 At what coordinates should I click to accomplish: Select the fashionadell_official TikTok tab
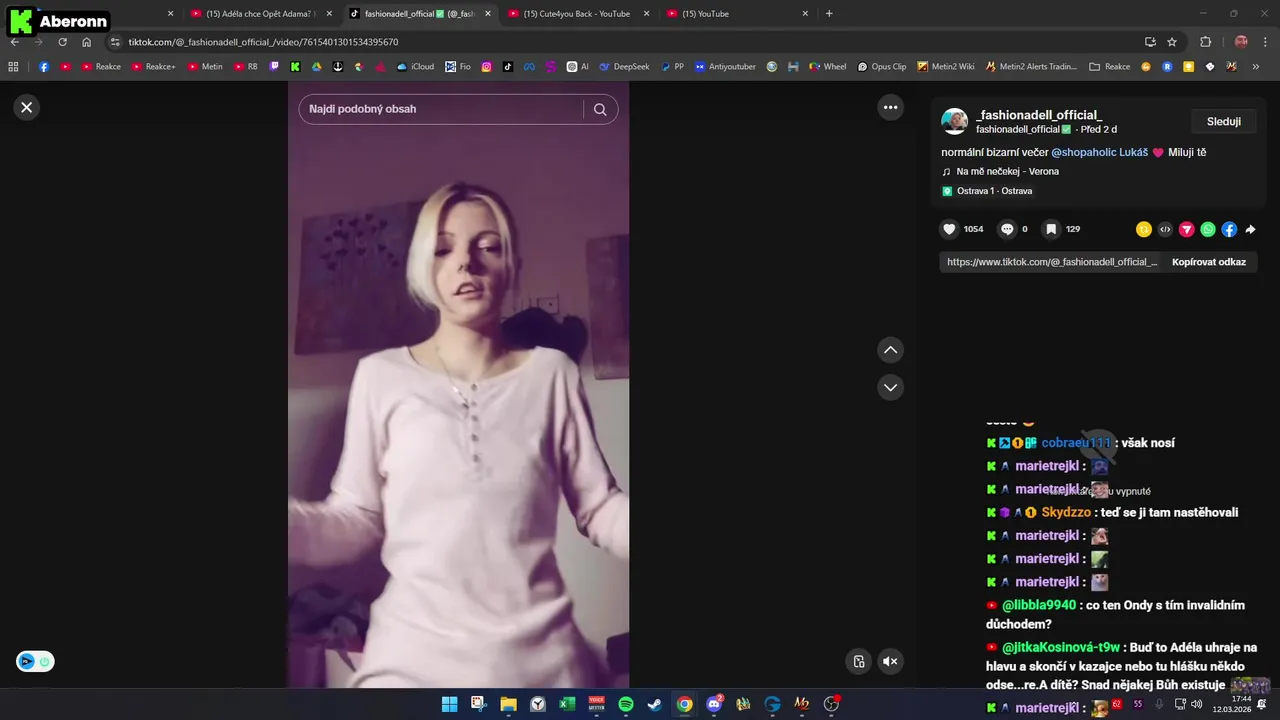[x=418, y=14]
